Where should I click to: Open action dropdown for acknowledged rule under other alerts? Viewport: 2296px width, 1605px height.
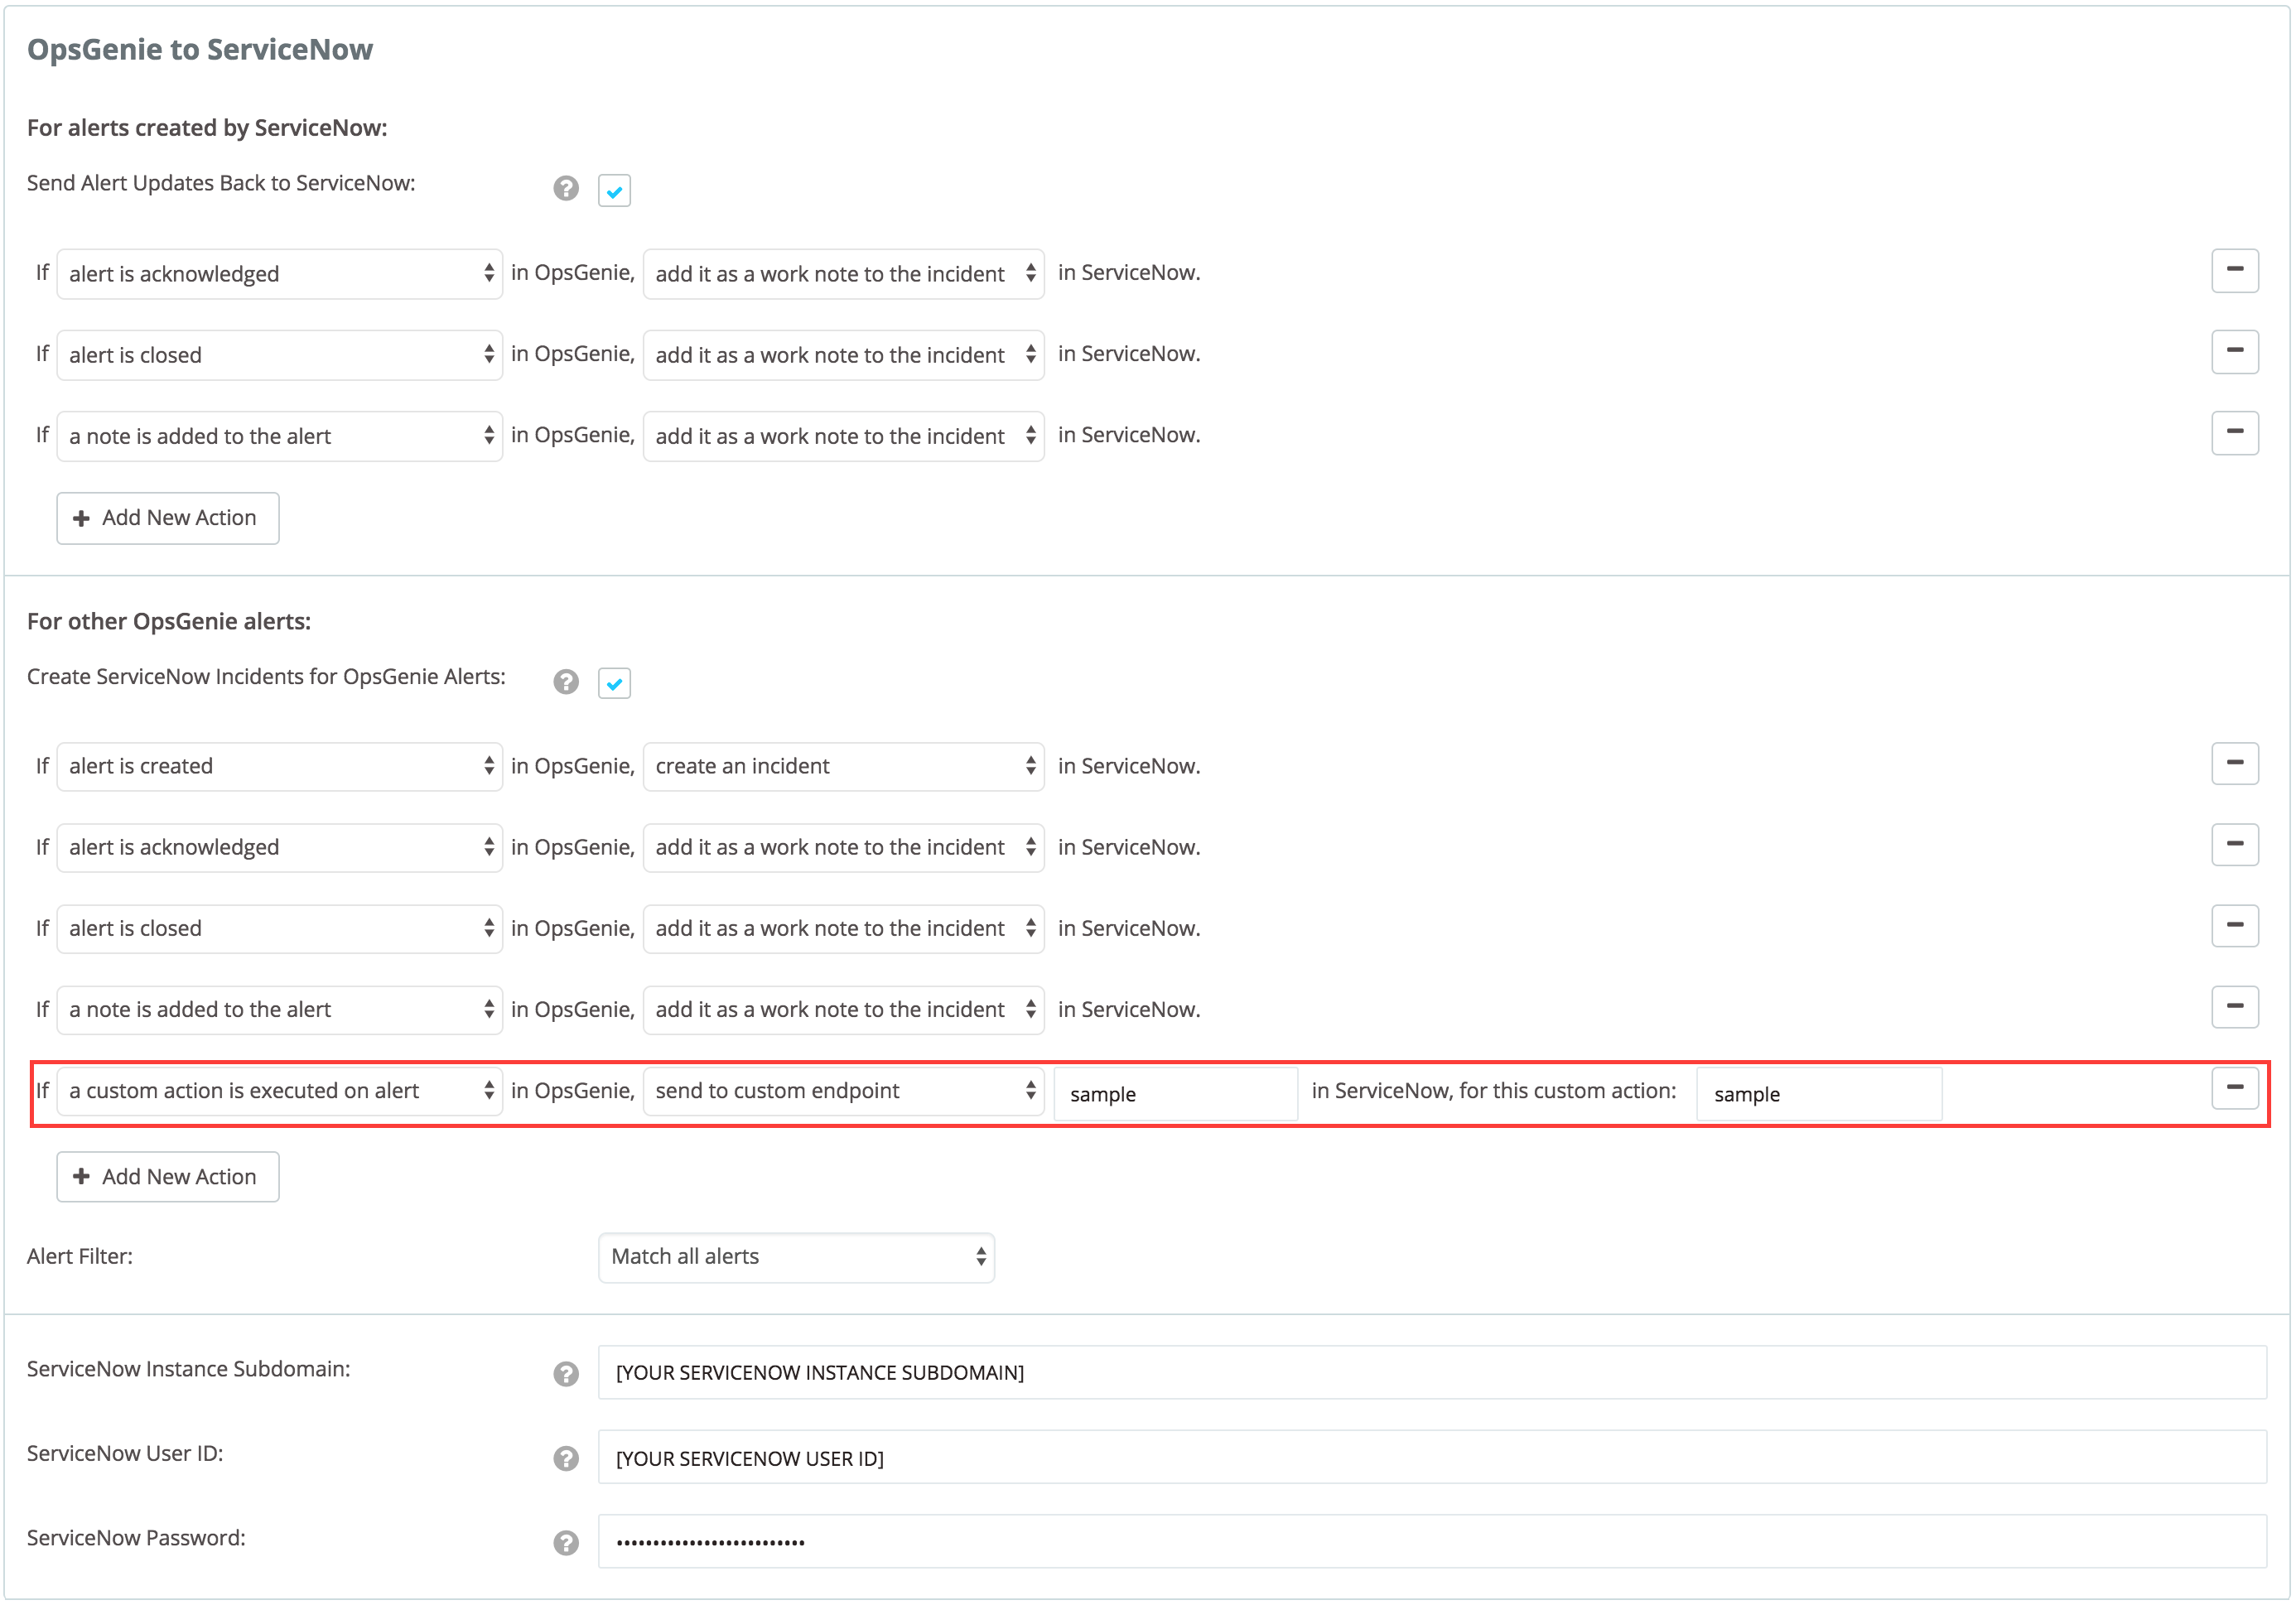pyautogui.click(x=844, y=848)
